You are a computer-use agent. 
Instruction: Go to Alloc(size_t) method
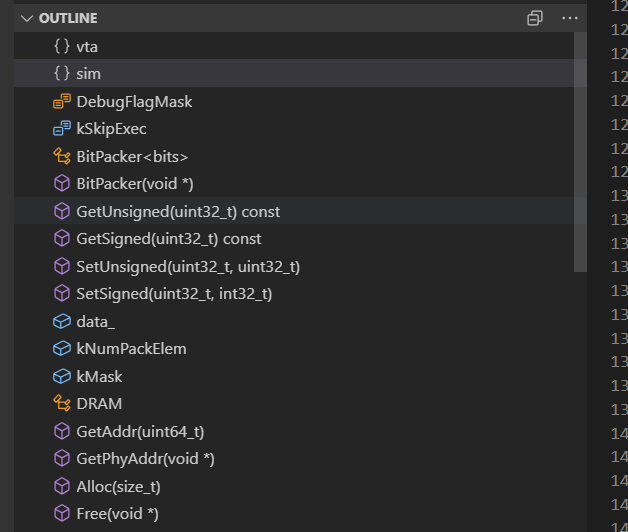[x=294, y=486]
